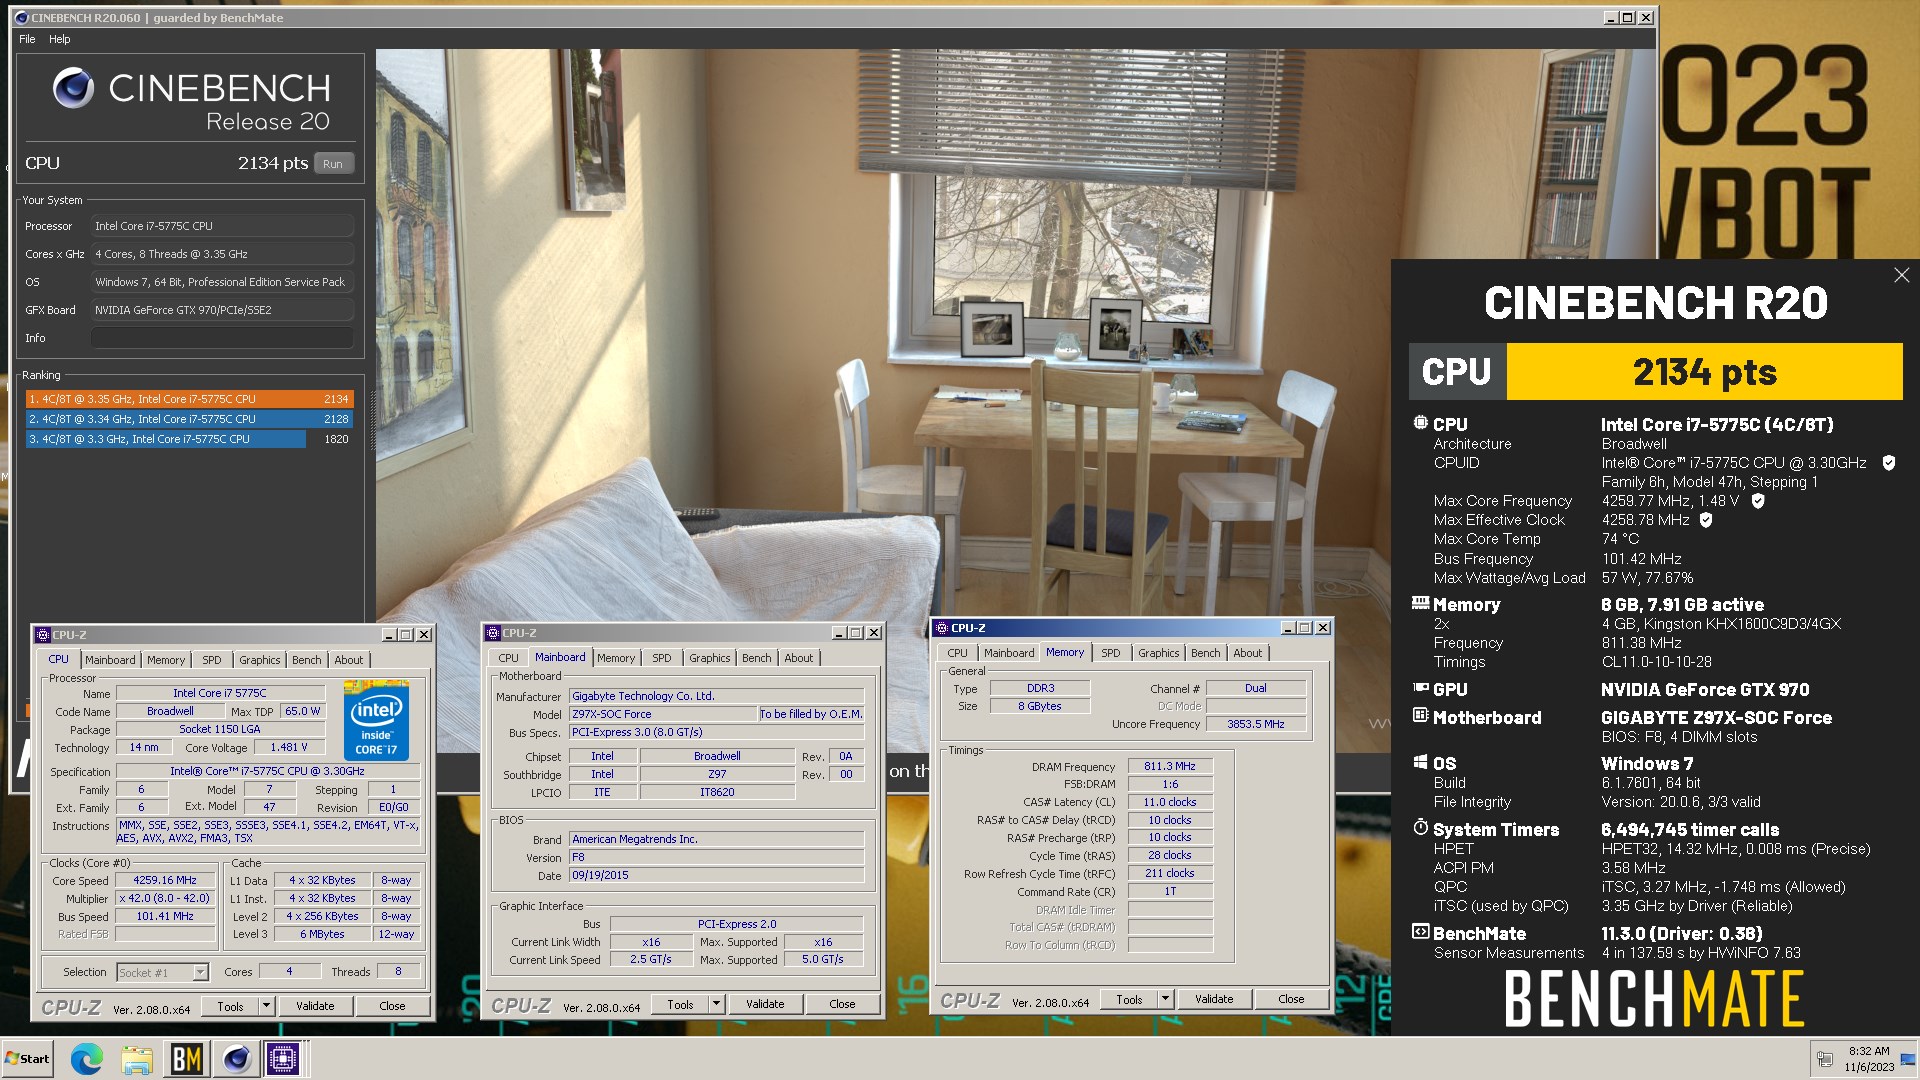
Task: Open the Windows Start menu
Action: (29, 1059)
